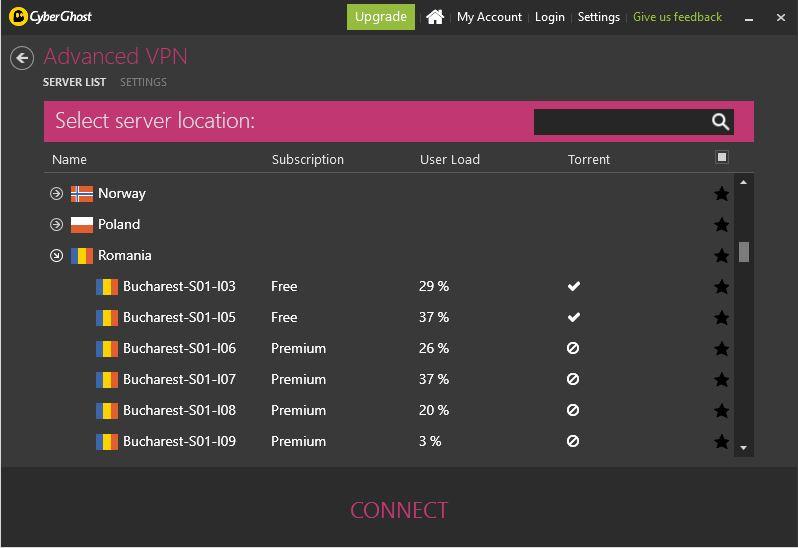Viewport: 798px width, 548px height.
Task: Star the Bucharest-S01-I05 server
Action: pyautogui.click(x=721, y=318)
